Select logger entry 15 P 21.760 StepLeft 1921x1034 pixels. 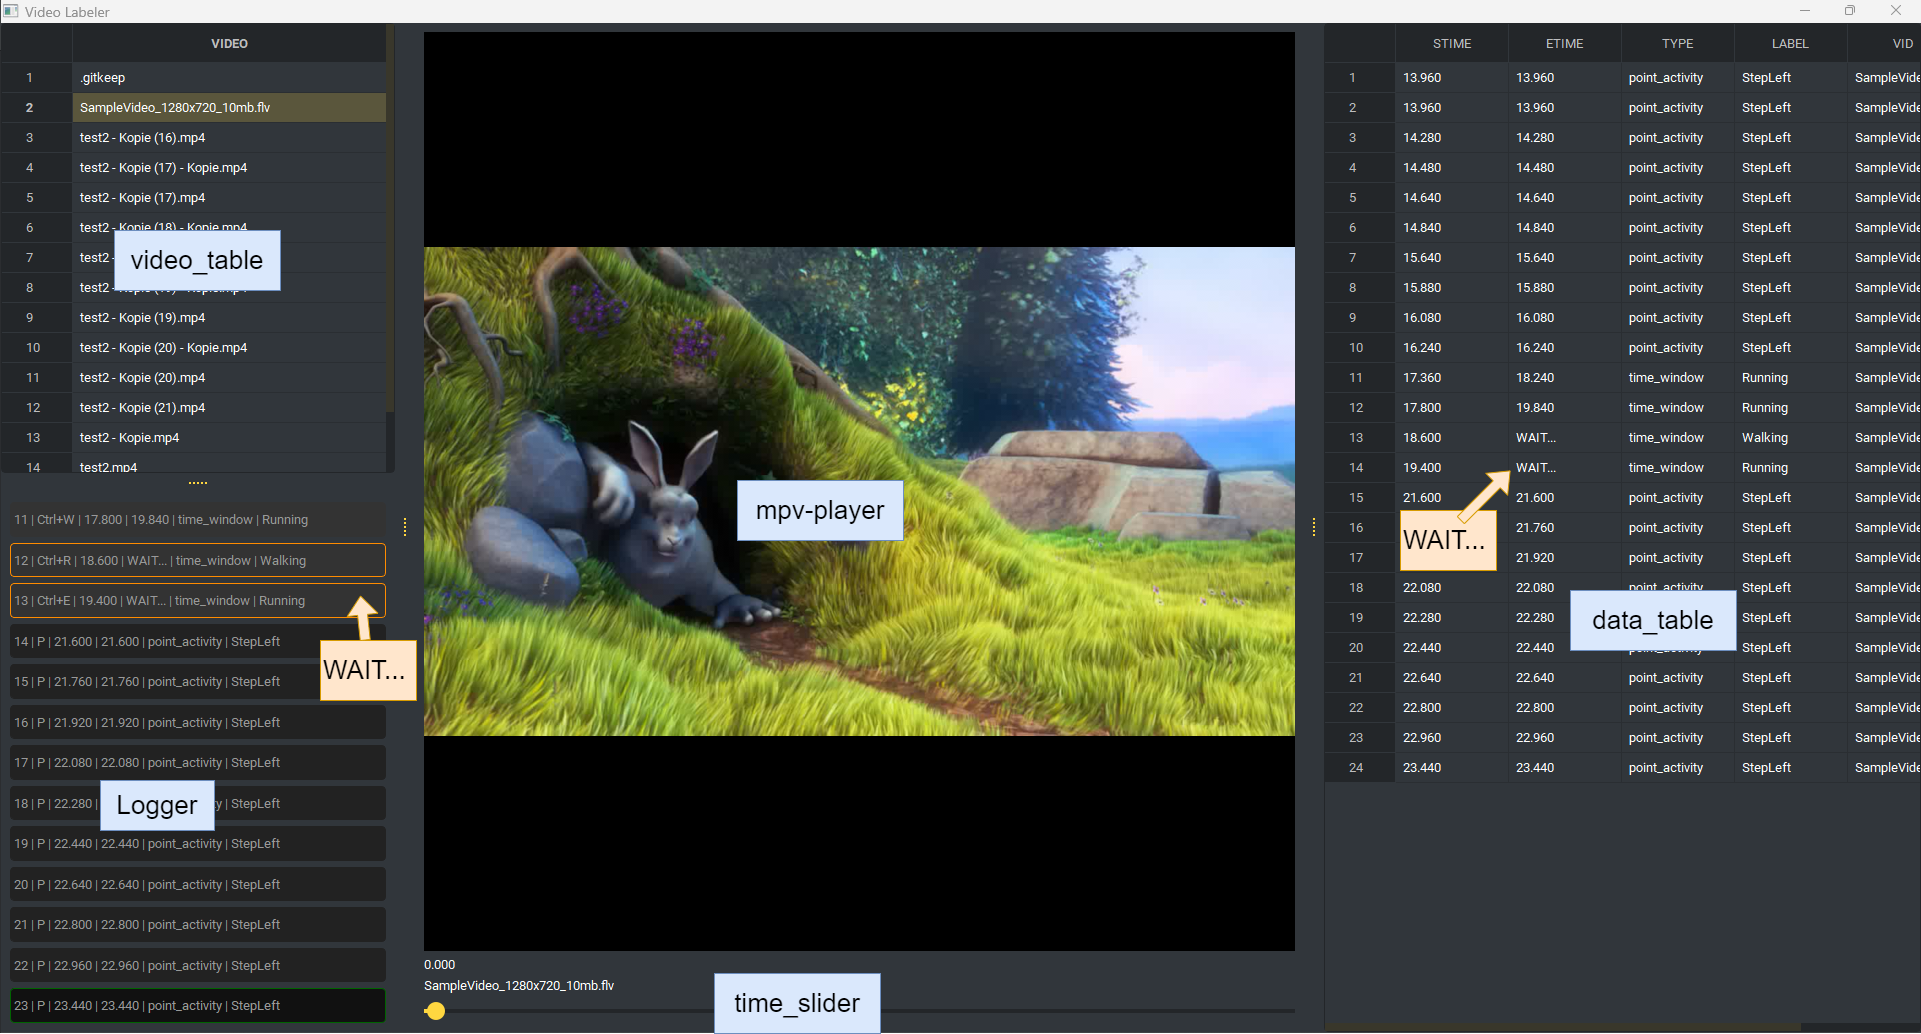coord(198,682)
